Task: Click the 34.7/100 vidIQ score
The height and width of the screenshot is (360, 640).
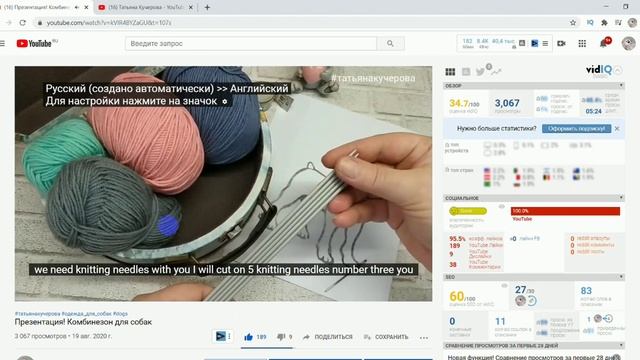Action: click(x=464, y=103)
